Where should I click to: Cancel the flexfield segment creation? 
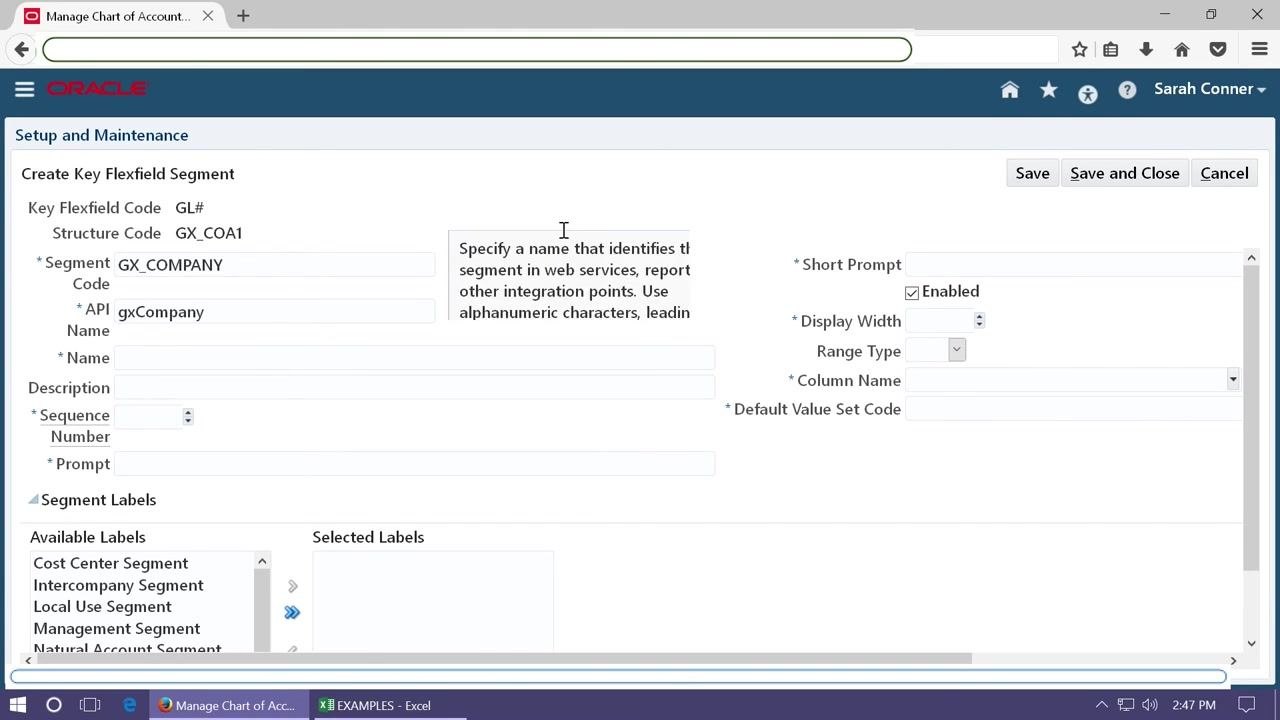point(1224,173)
